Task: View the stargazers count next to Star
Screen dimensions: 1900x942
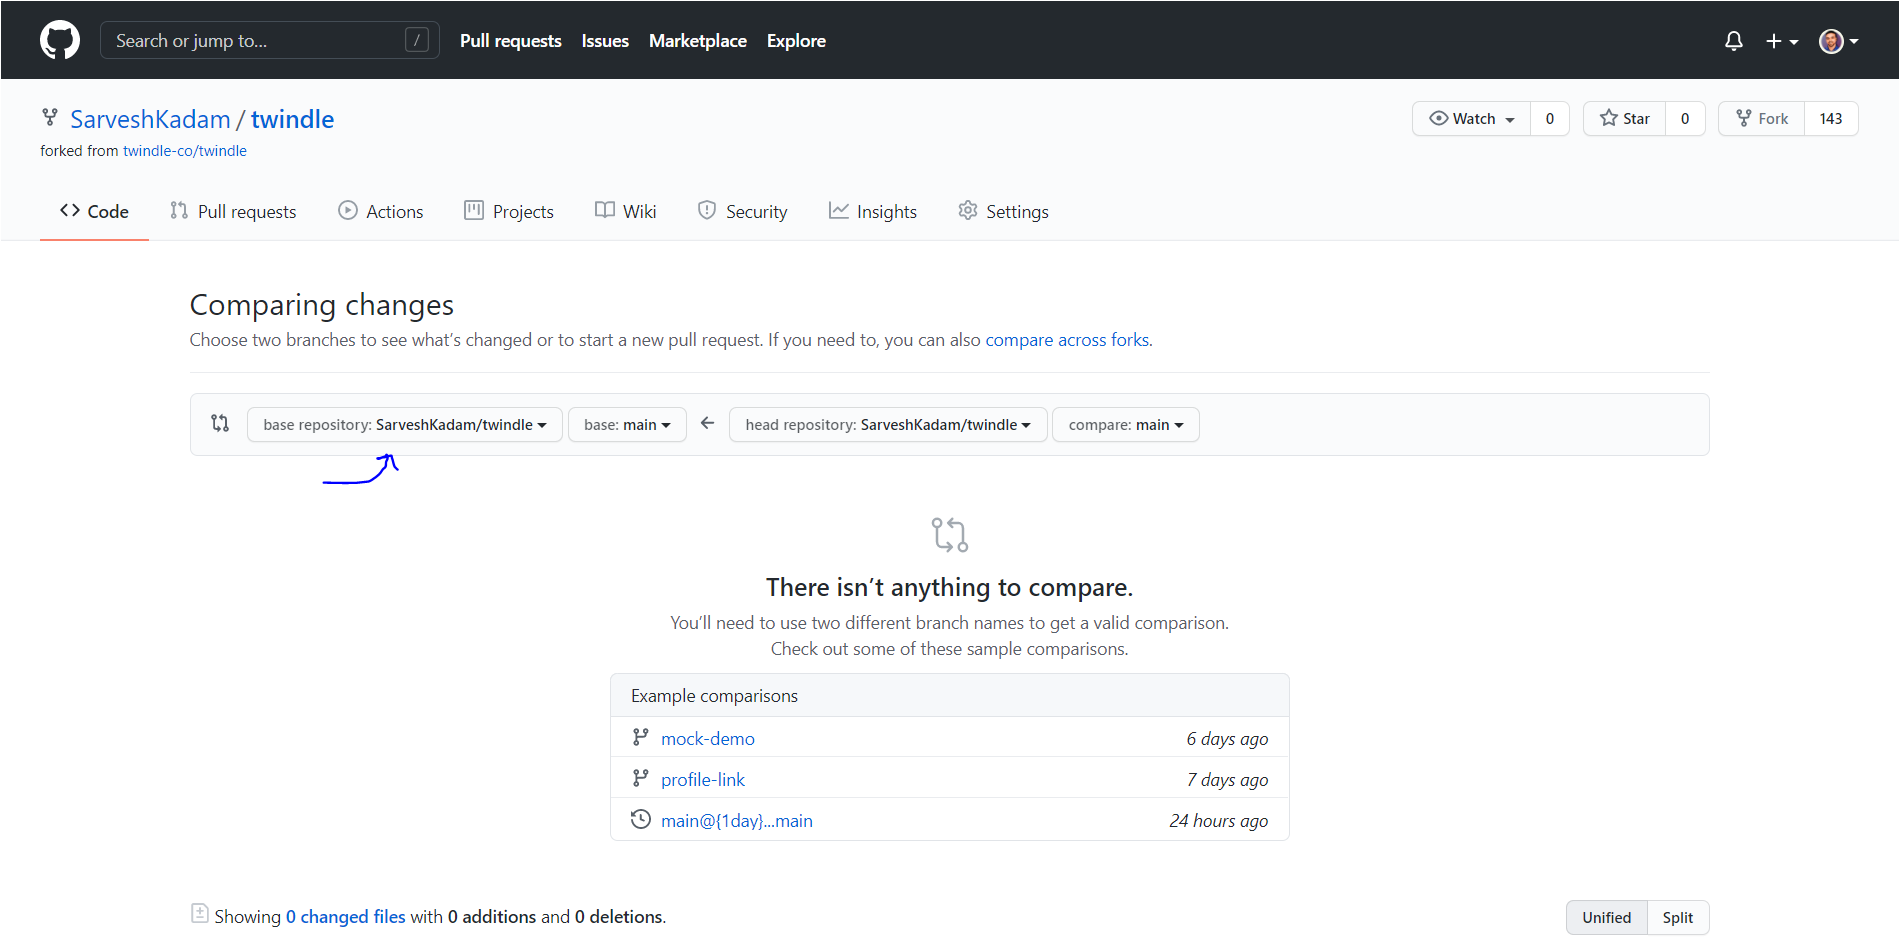Action: 1685,119
